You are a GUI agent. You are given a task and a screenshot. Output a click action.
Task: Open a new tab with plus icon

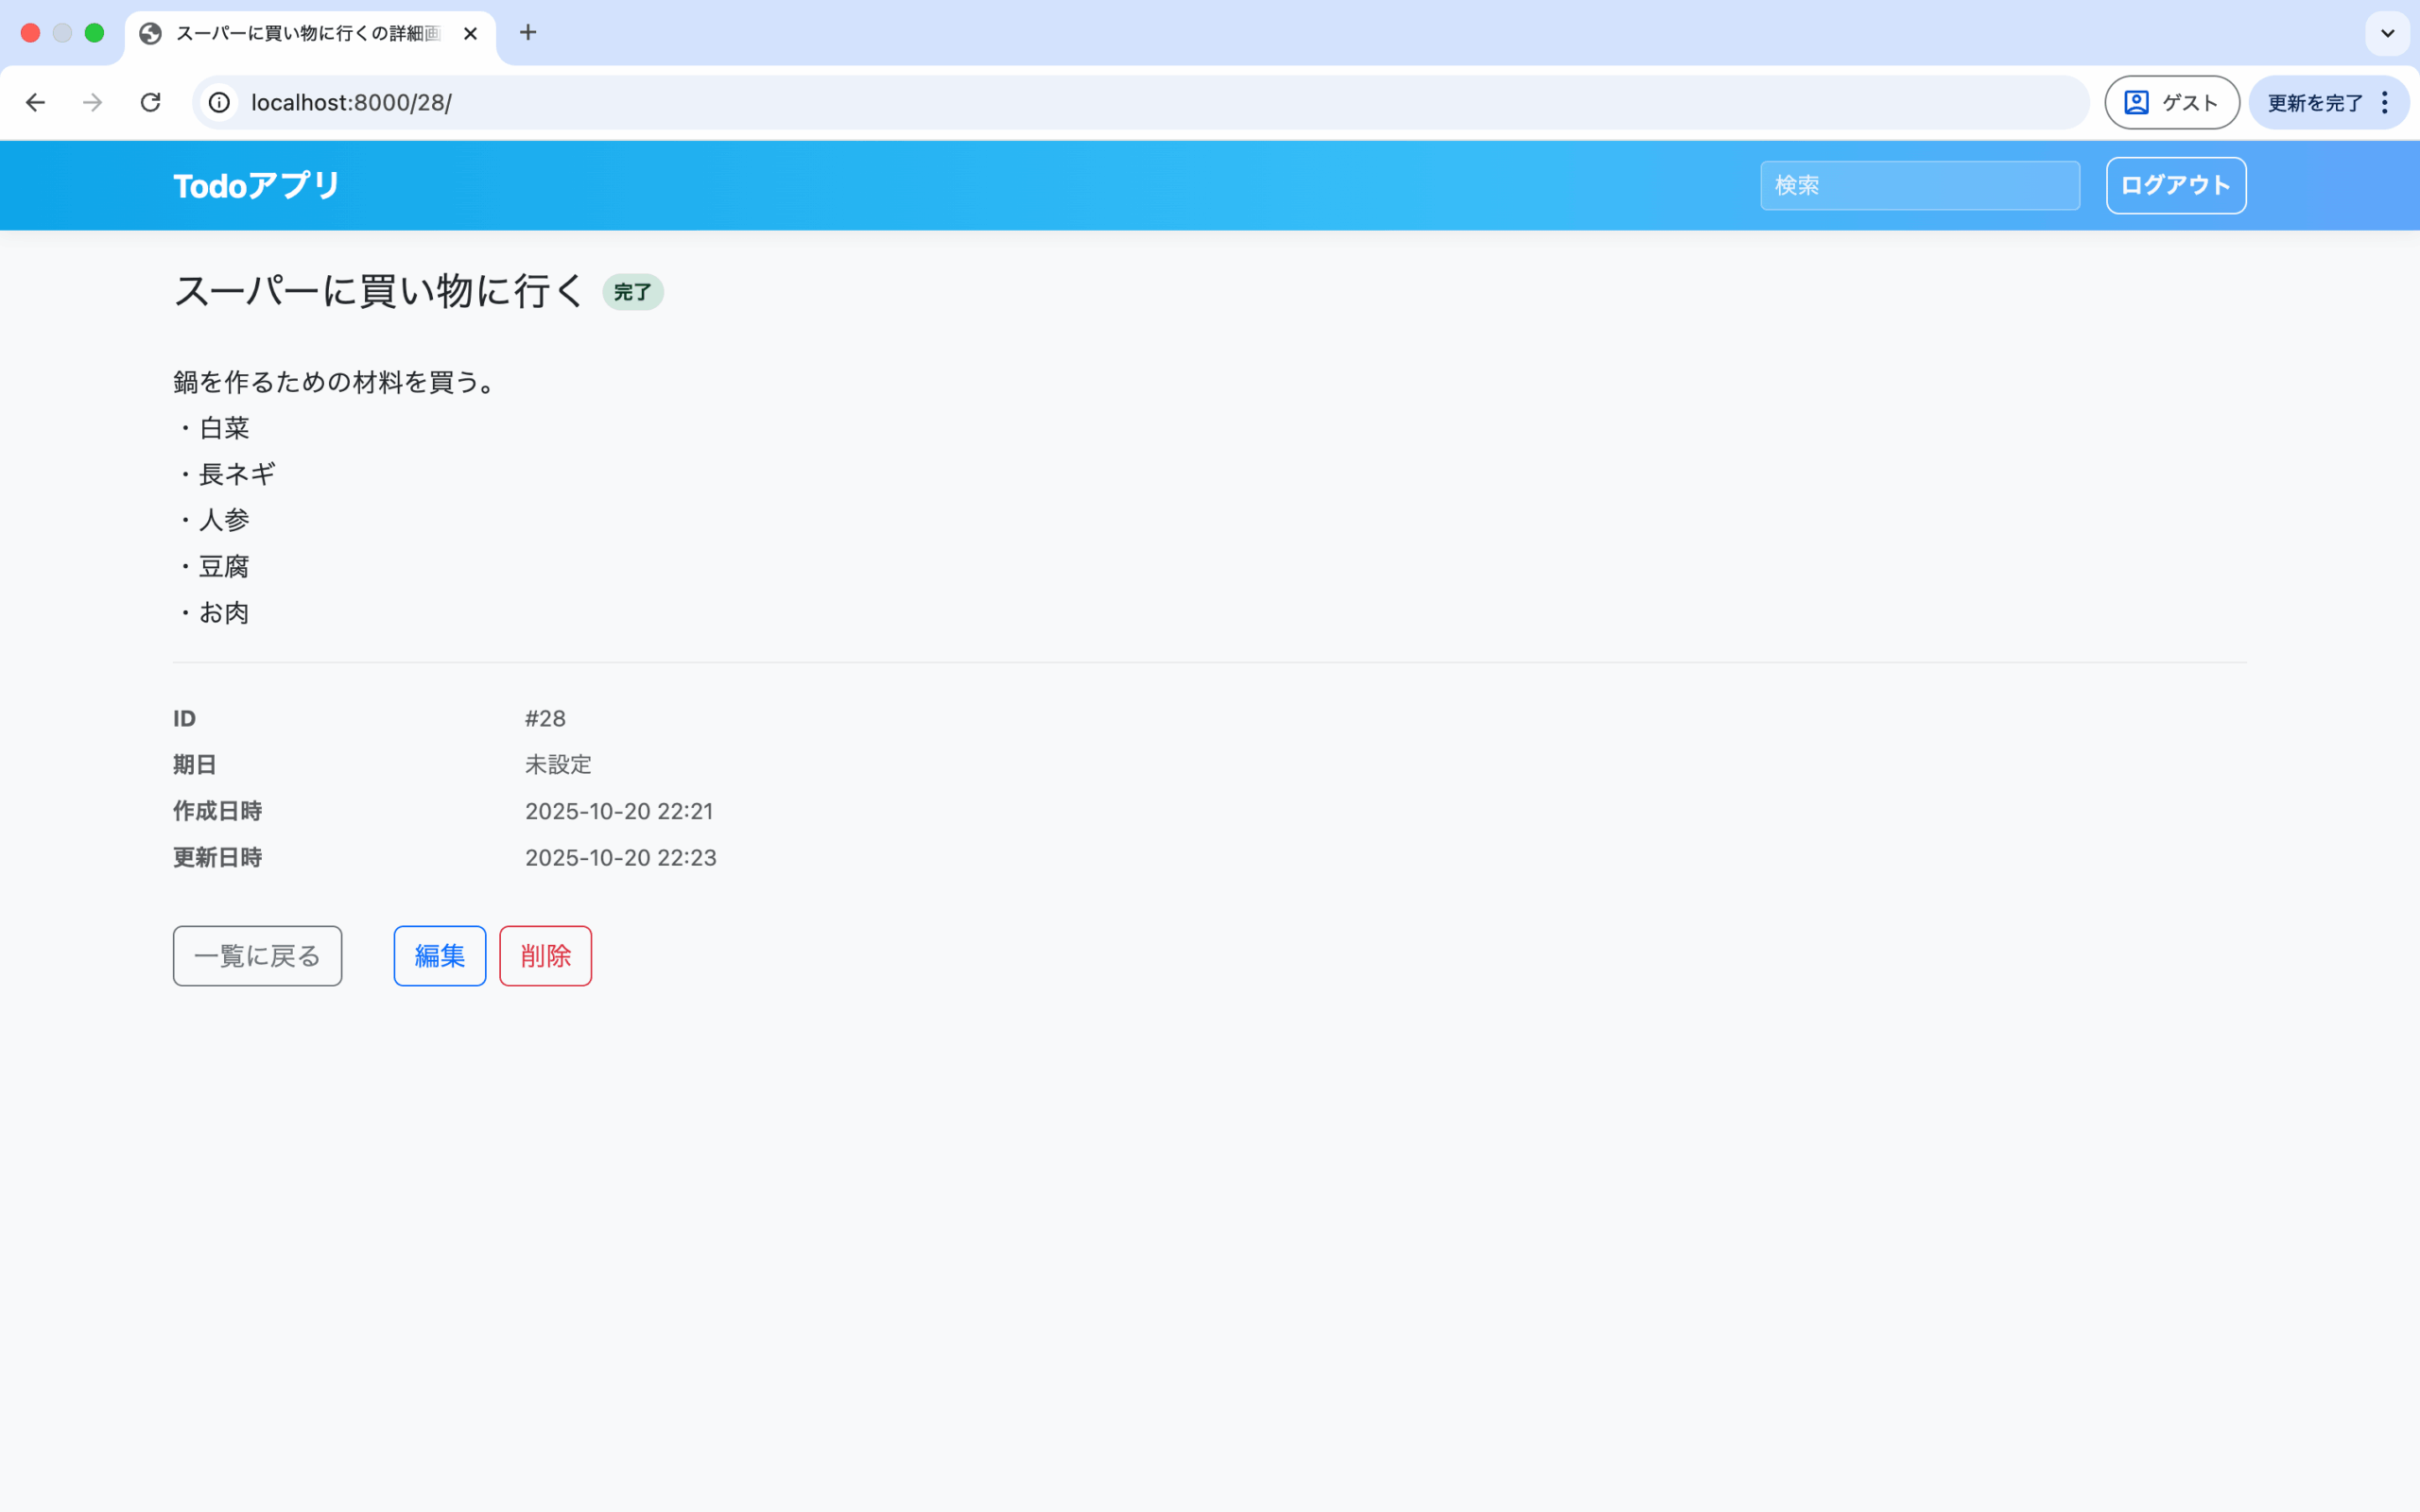[x=528, y=33]
